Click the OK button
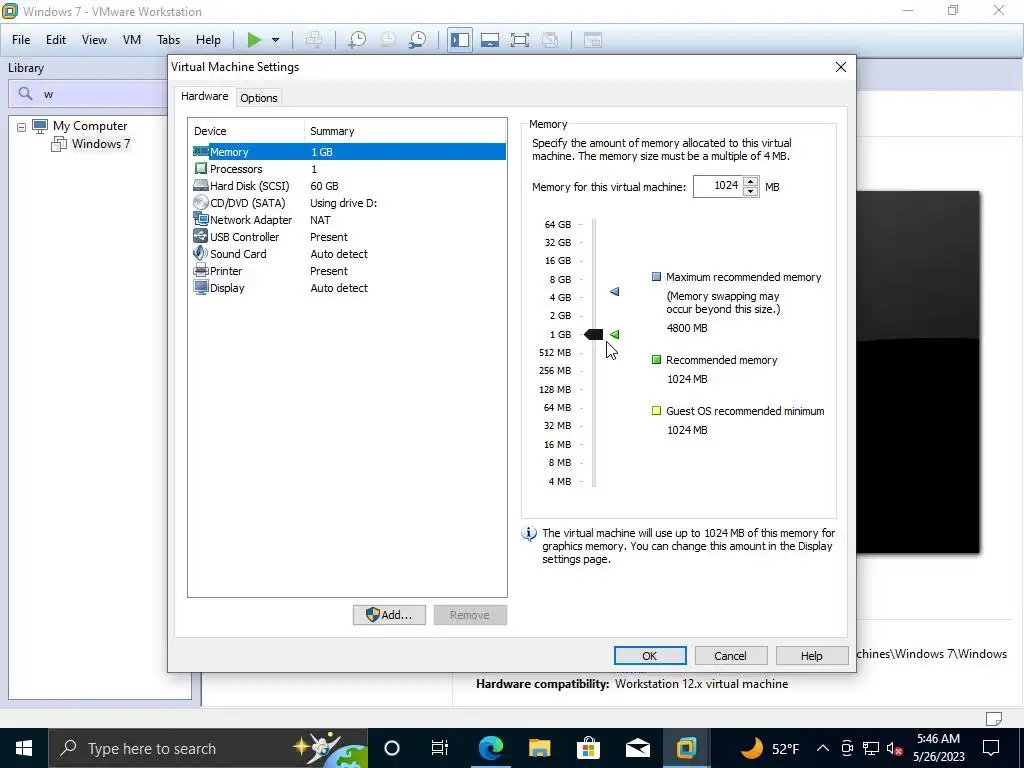Viewport: 1024px width, 768px height. pos(650,656)
